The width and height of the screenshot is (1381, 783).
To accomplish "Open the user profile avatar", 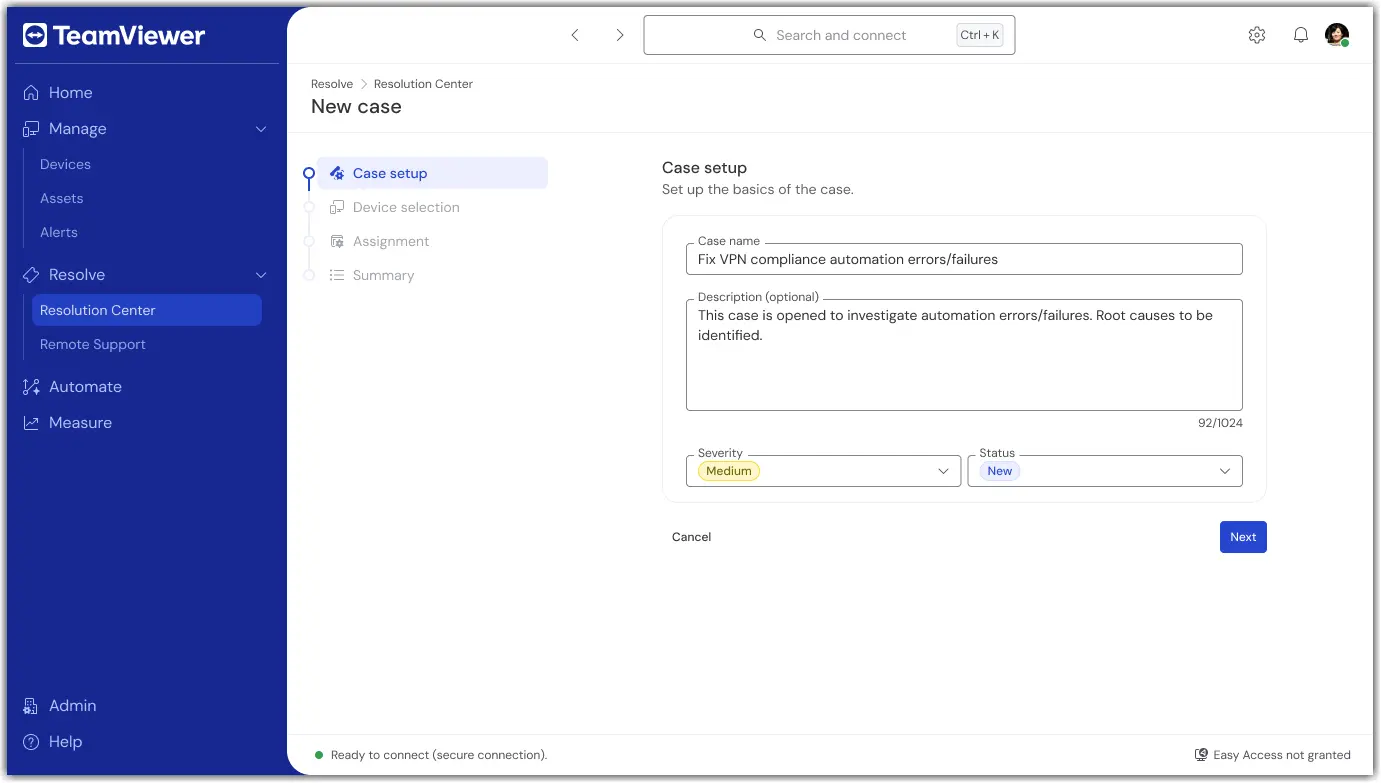I will (1337, 35).
